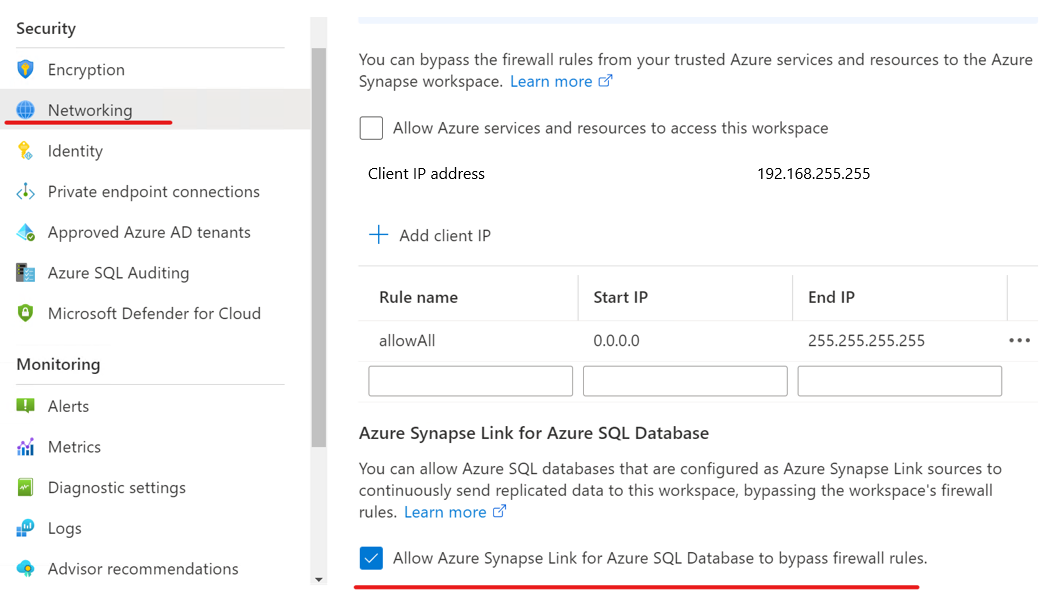Viewport: 1046px width, 608px height.
Task: Select the Identity sidebar icon
Action: coord(75,151)
